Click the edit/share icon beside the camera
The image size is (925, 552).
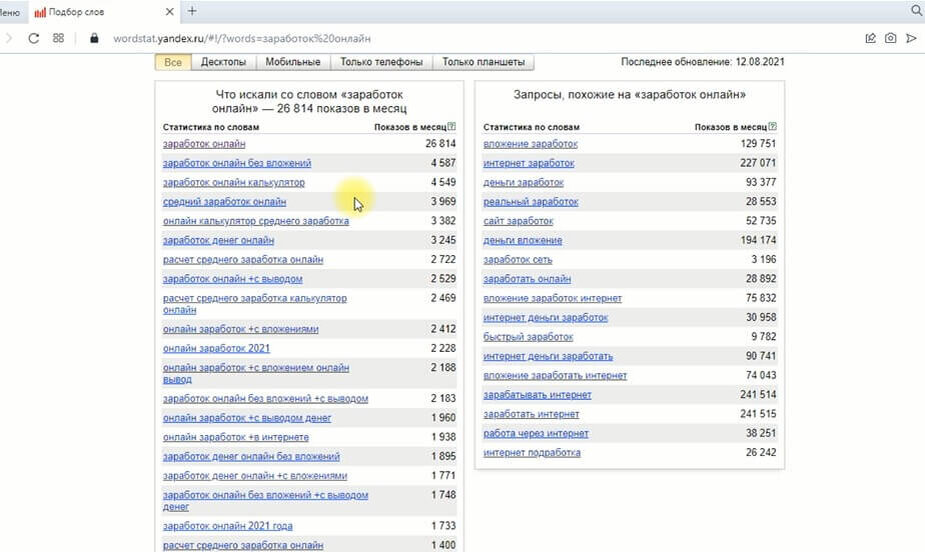pos(870,38)
